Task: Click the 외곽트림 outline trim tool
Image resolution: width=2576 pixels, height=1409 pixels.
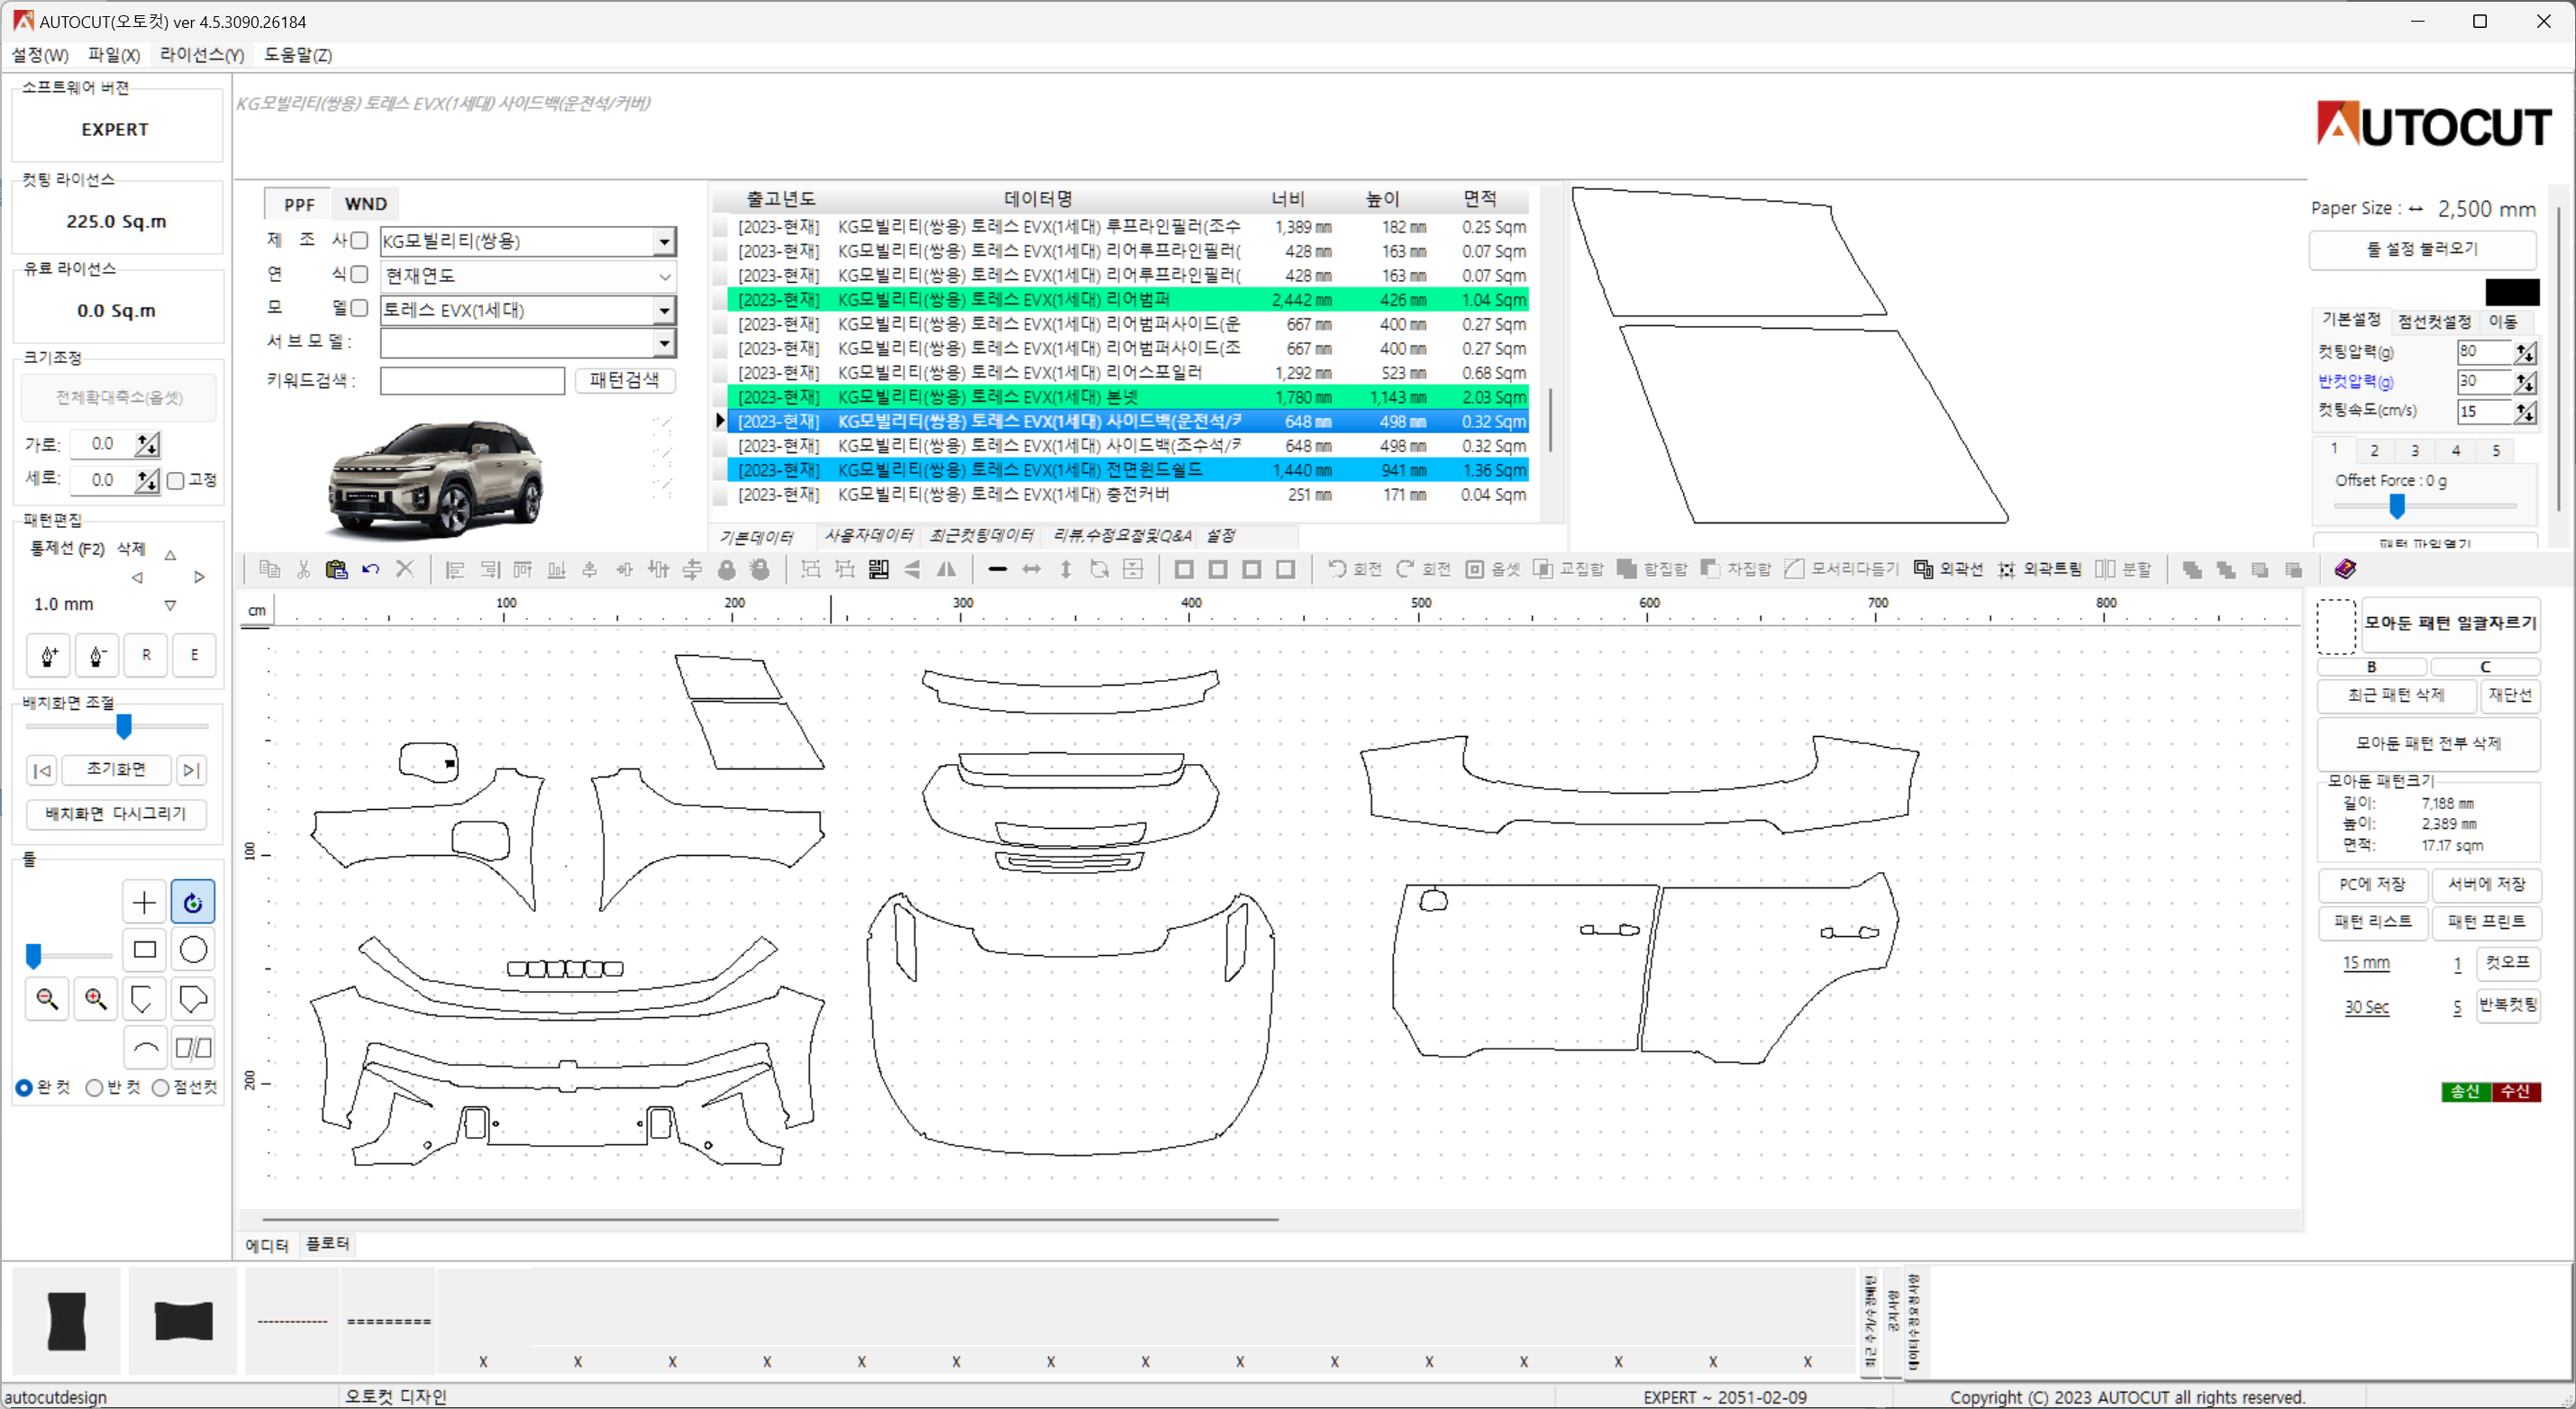Action: [2040, 569]
